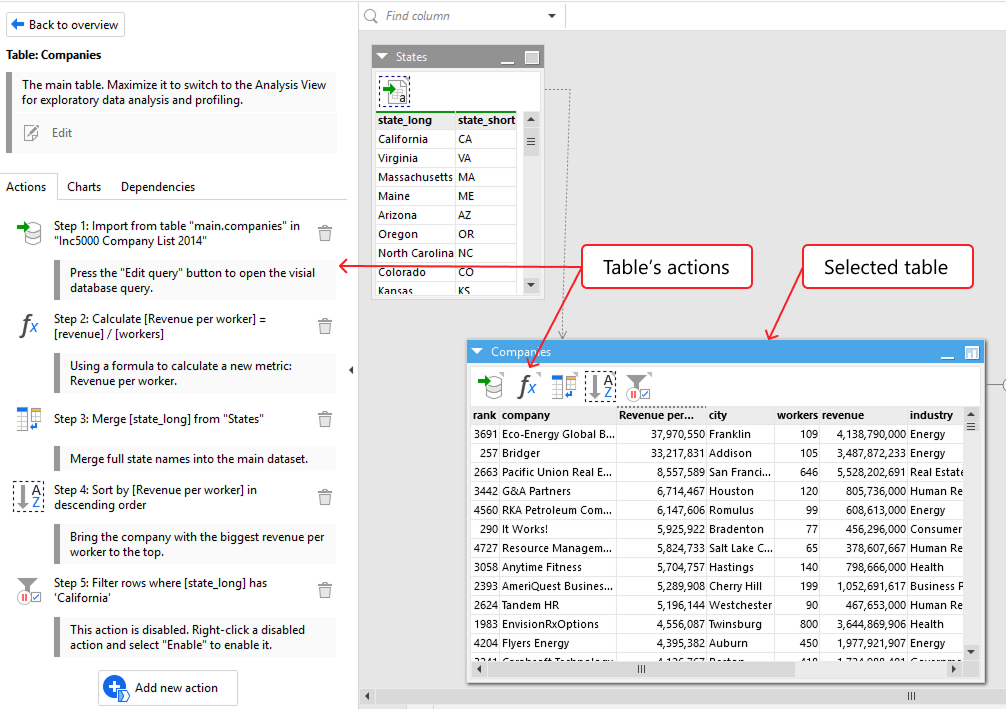Delete Step 5 filter action with trash icon
This screenshot has width=1006, height=709.
325,590
